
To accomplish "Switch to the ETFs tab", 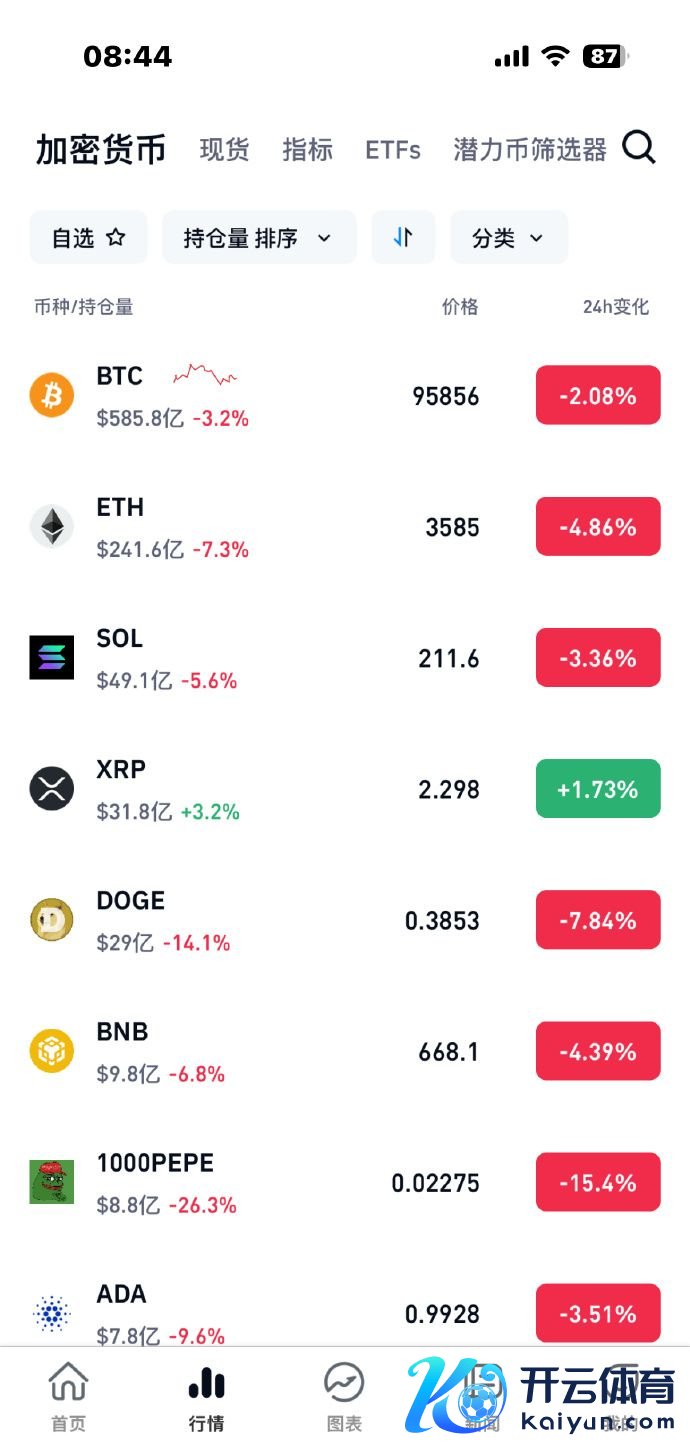I will tap(393, 150).
